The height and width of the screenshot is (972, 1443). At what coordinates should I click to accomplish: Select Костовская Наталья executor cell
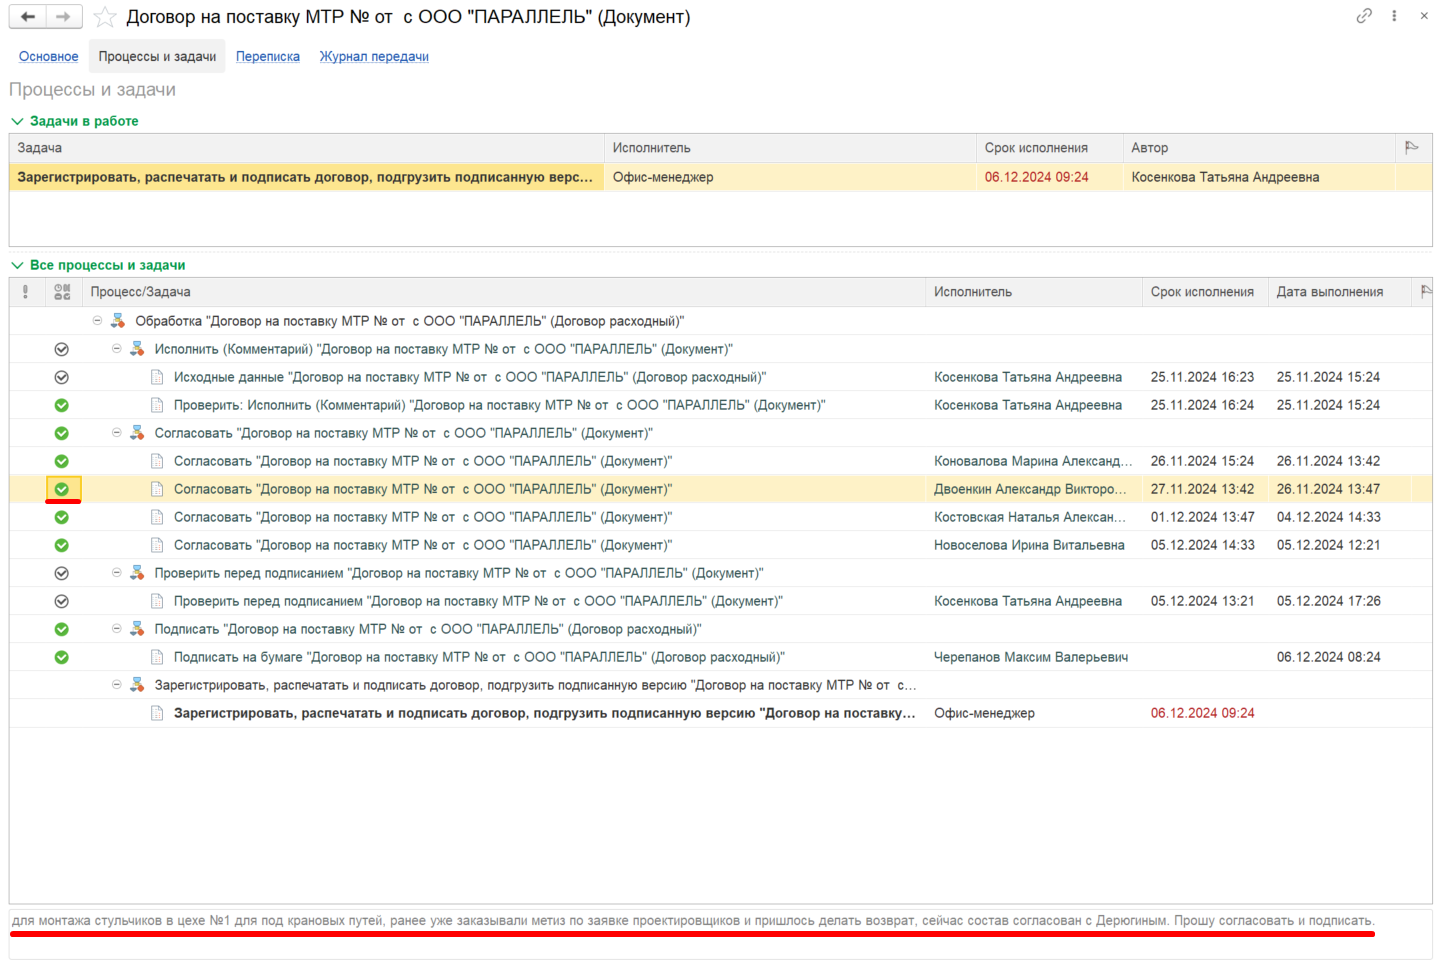point(1033,517)
